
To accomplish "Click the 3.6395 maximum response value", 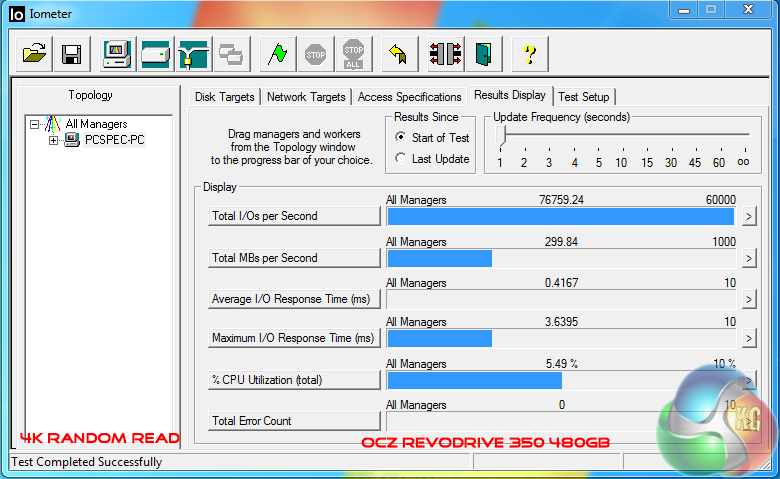I will [561, 322].
